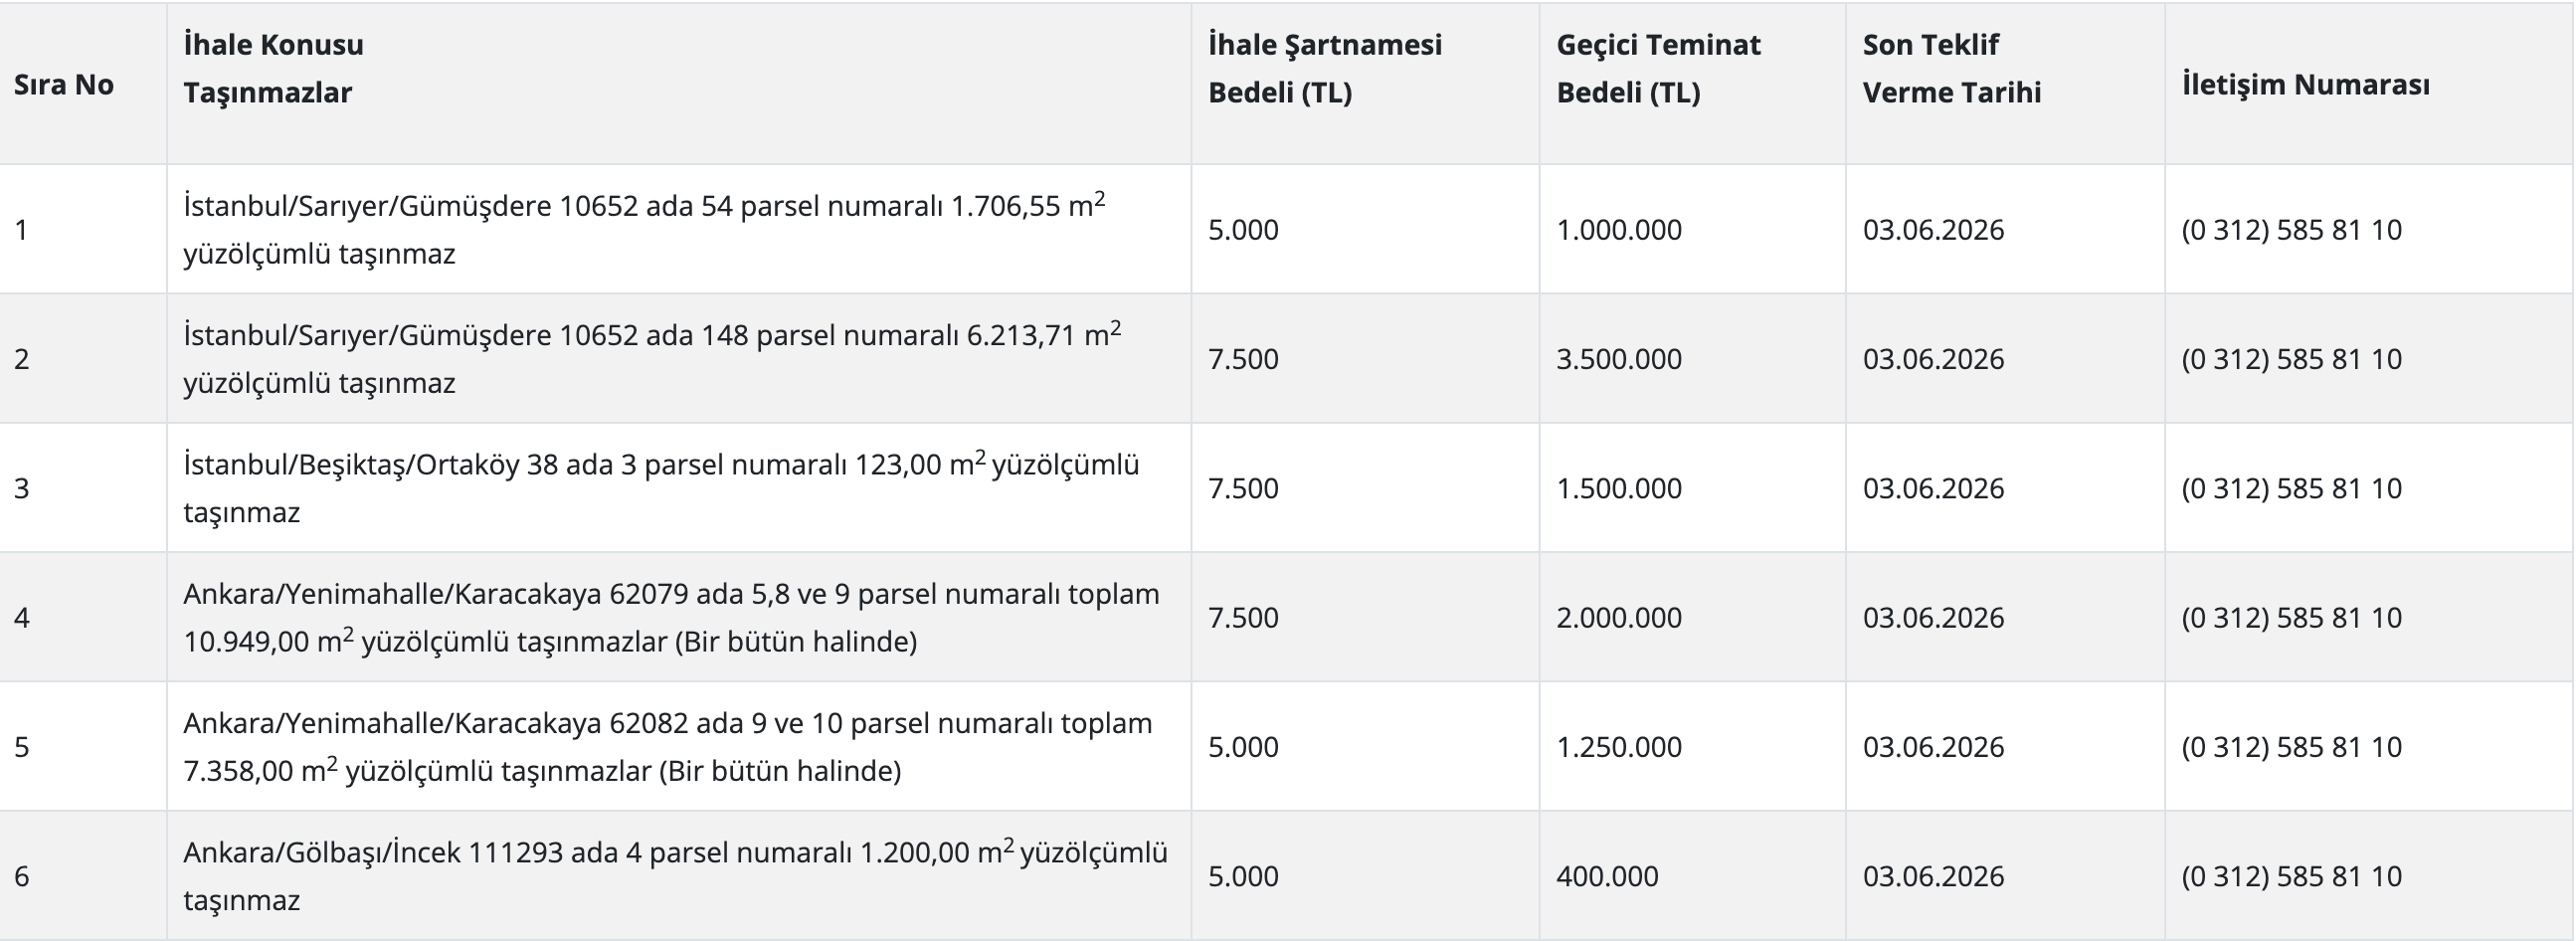Click the 400.000 guarantee amount cell
The image size is (2576, 941).
[x=1607, y=876]
